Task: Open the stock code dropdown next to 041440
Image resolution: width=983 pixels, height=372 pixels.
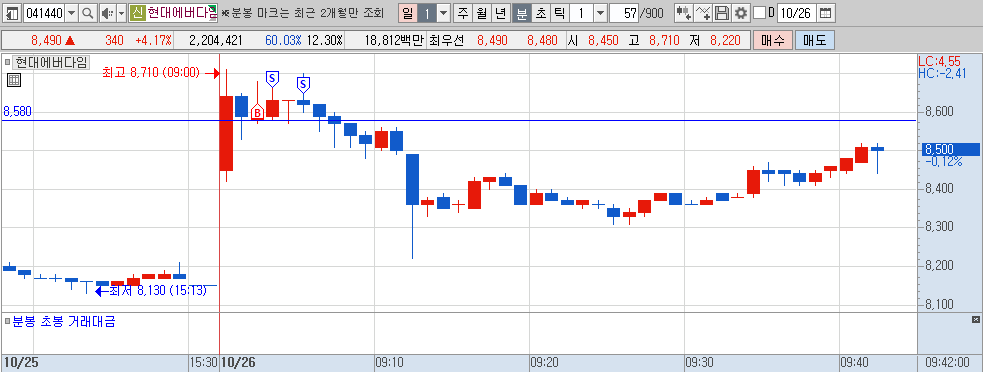Action: click(x=71, y=13)
